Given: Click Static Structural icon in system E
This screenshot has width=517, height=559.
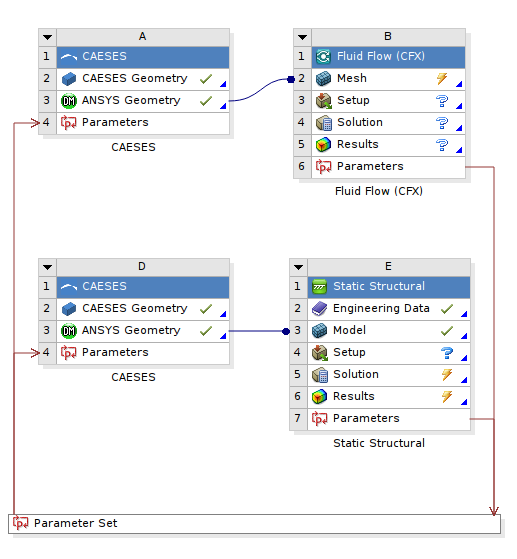Looking at the screenshot, I should coord(319,287).
